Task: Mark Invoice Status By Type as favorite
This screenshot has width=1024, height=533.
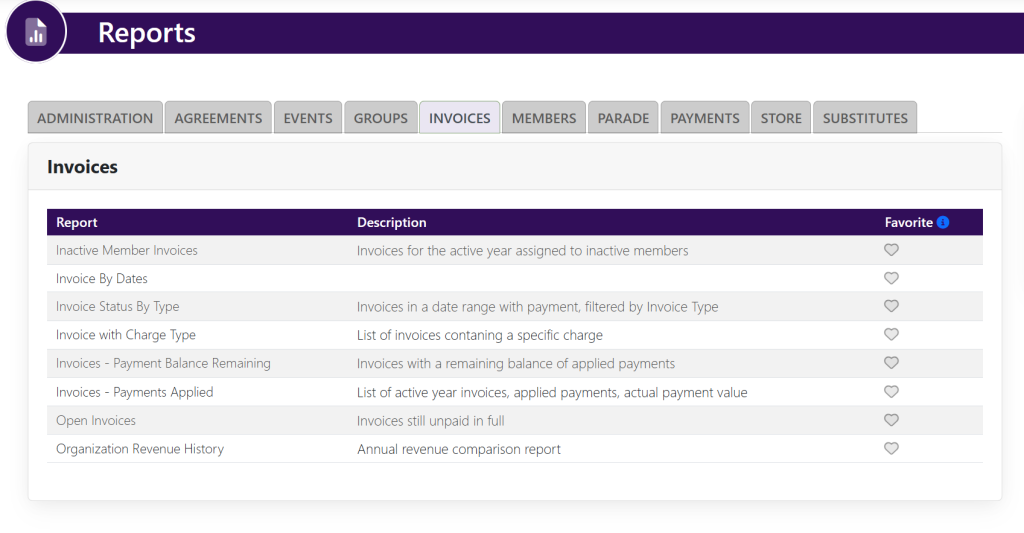Action: click(x=891, y=306)
